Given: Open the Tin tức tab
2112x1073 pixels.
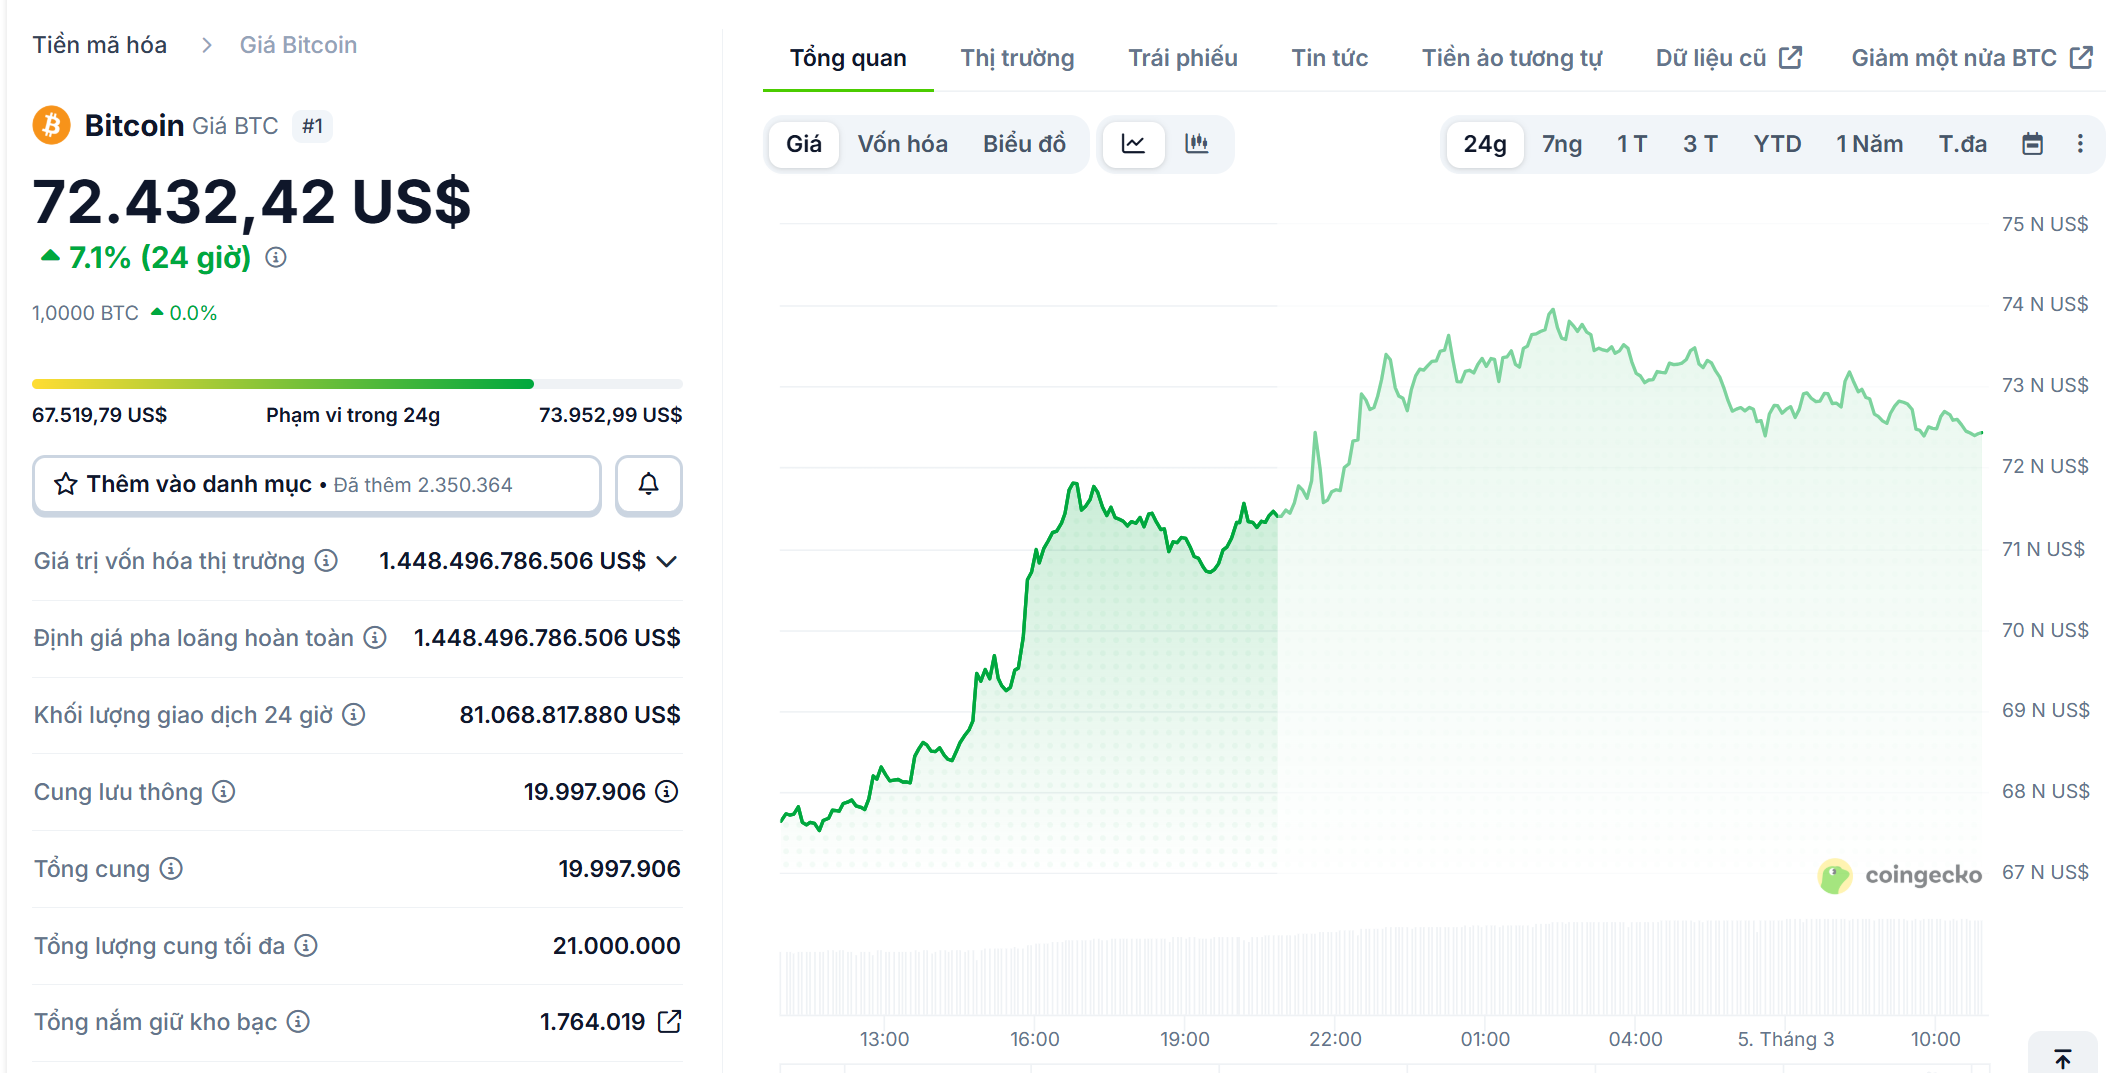Looking at the screenshot, I should [1330, 57].
